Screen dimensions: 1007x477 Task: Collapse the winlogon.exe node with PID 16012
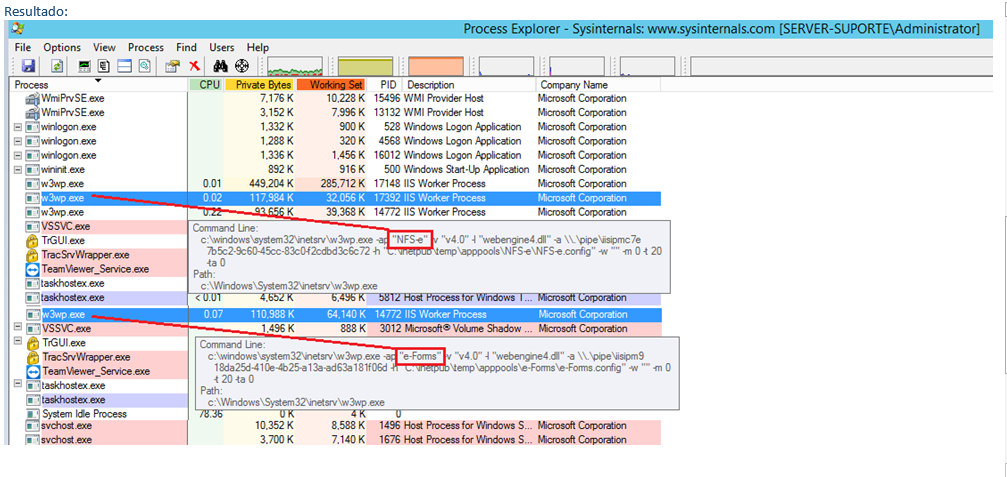(x=17, y=156)
